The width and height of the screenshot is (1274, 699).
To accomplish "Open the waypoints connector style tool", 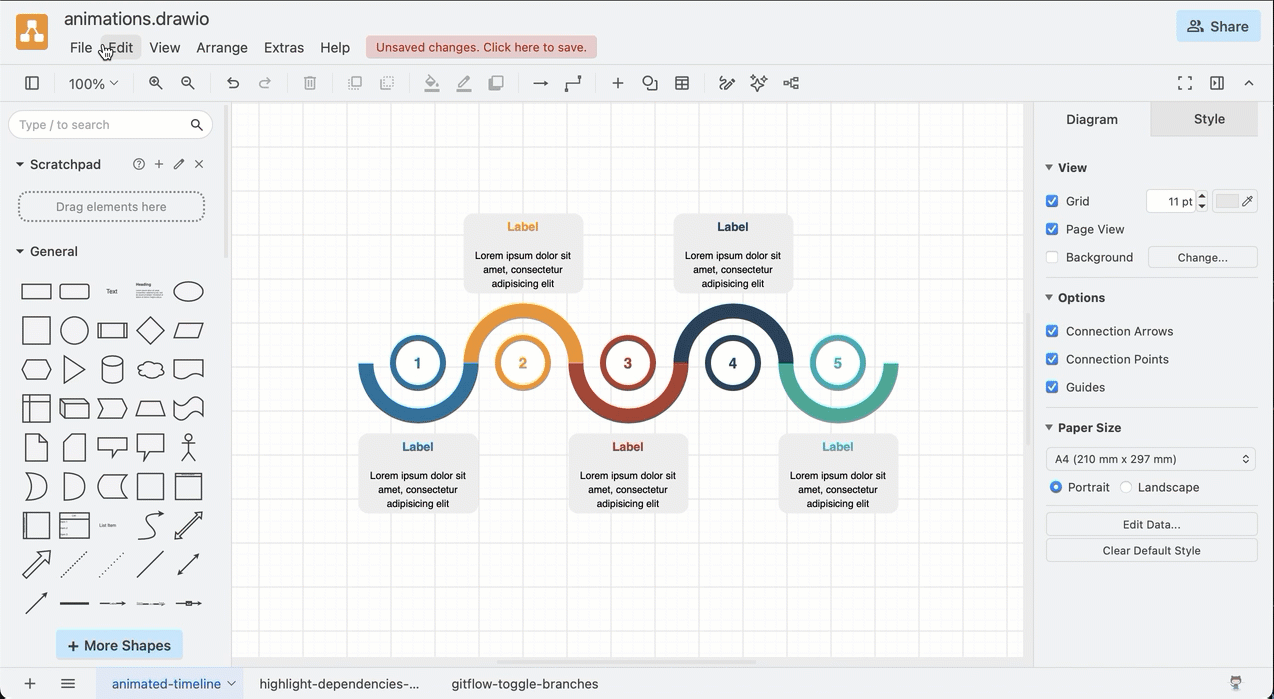I will [x=573, y=83].
